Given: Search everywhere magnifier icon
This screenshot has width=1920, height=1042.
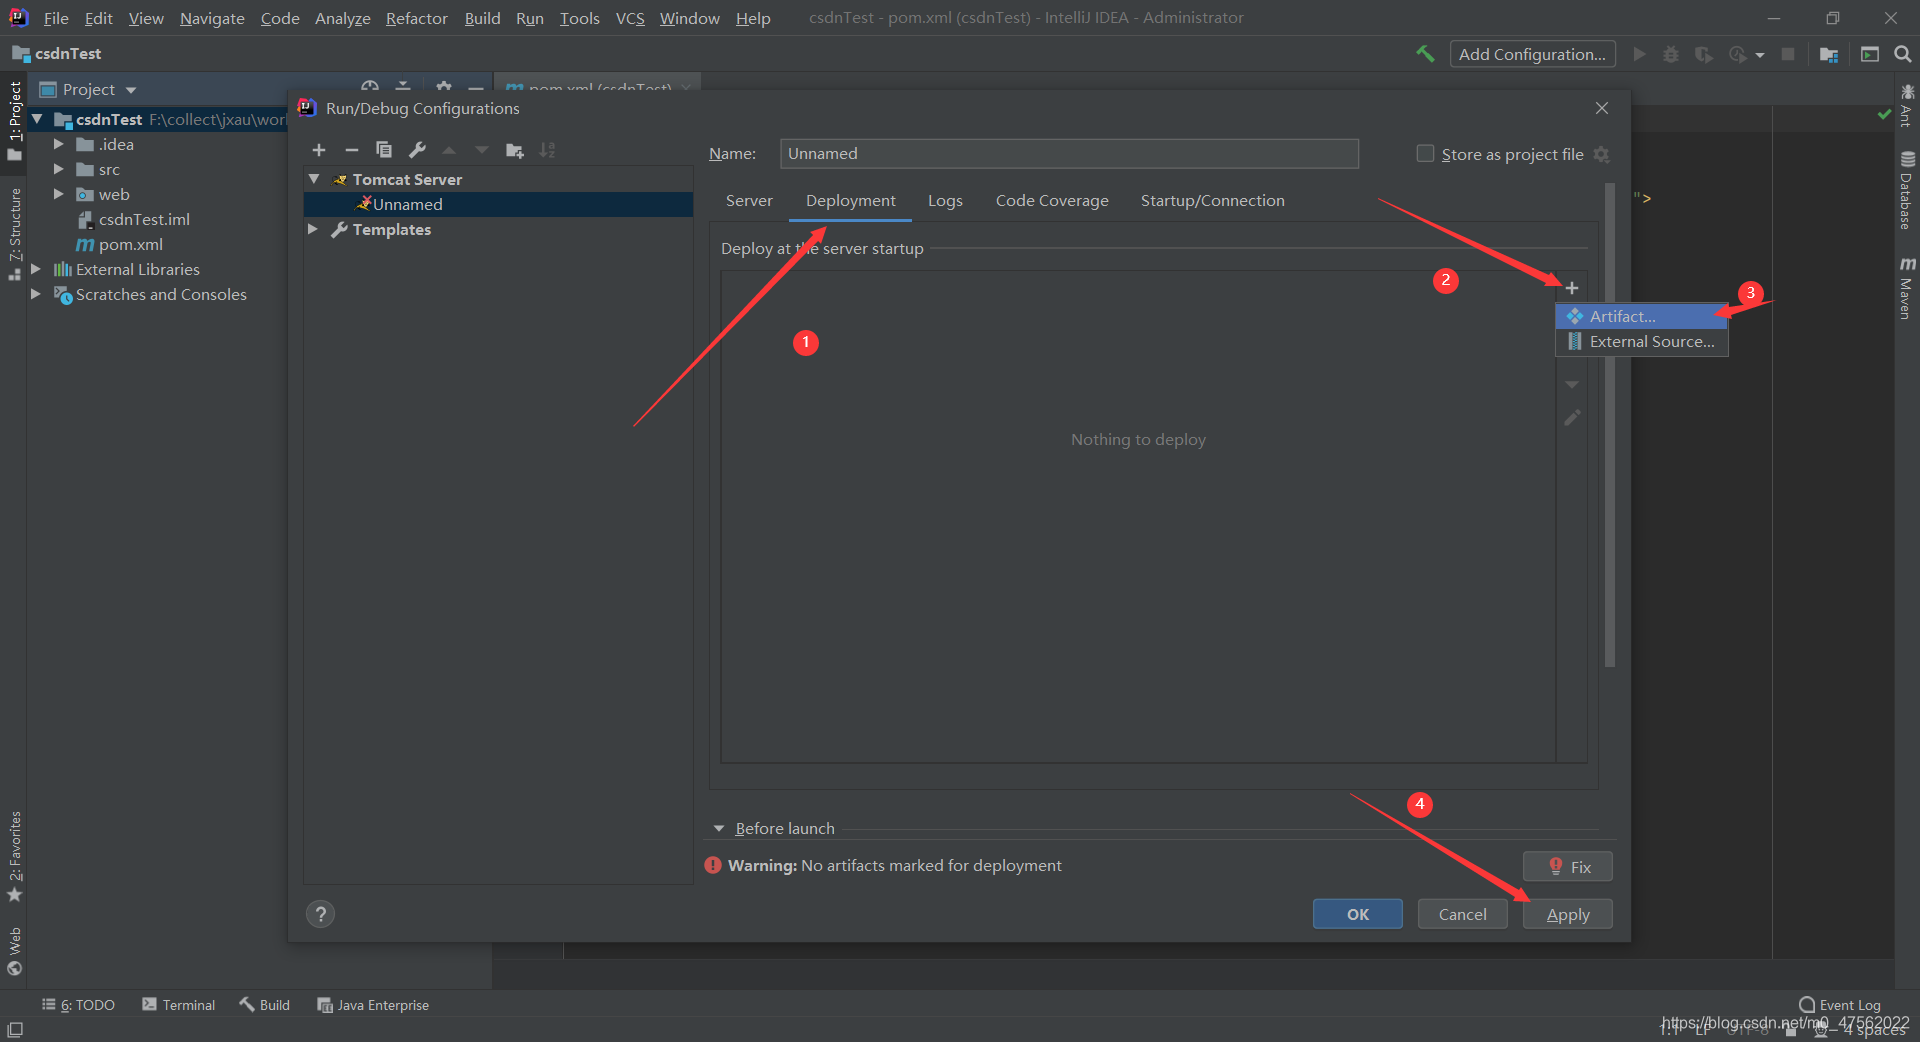Looking at the screenshot, I should point(1902,54).
